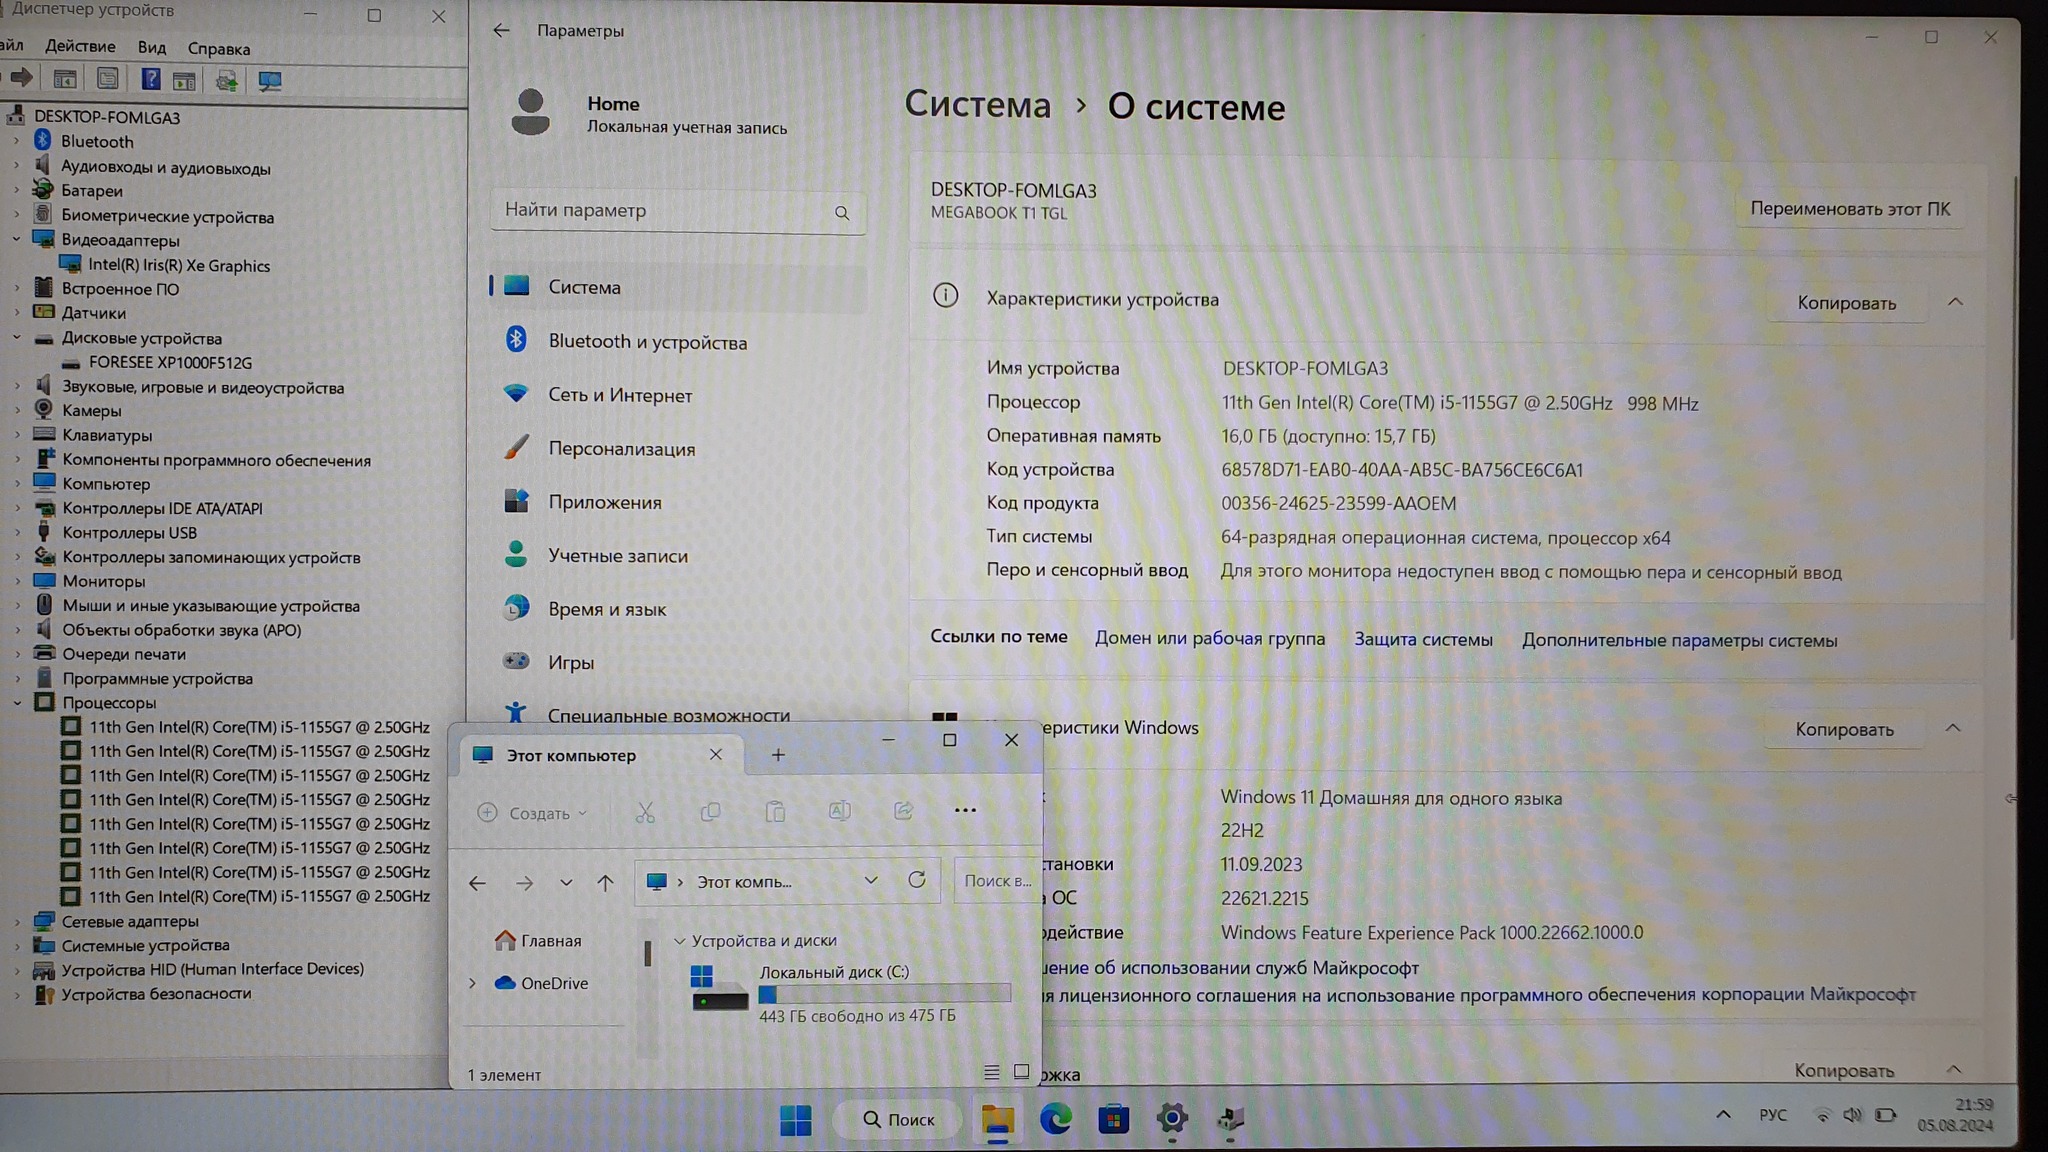Click the Help icon in Device Manager toolbar
The height and width of the screenshot is (1152, 2048).
click(x=150, y=80)
